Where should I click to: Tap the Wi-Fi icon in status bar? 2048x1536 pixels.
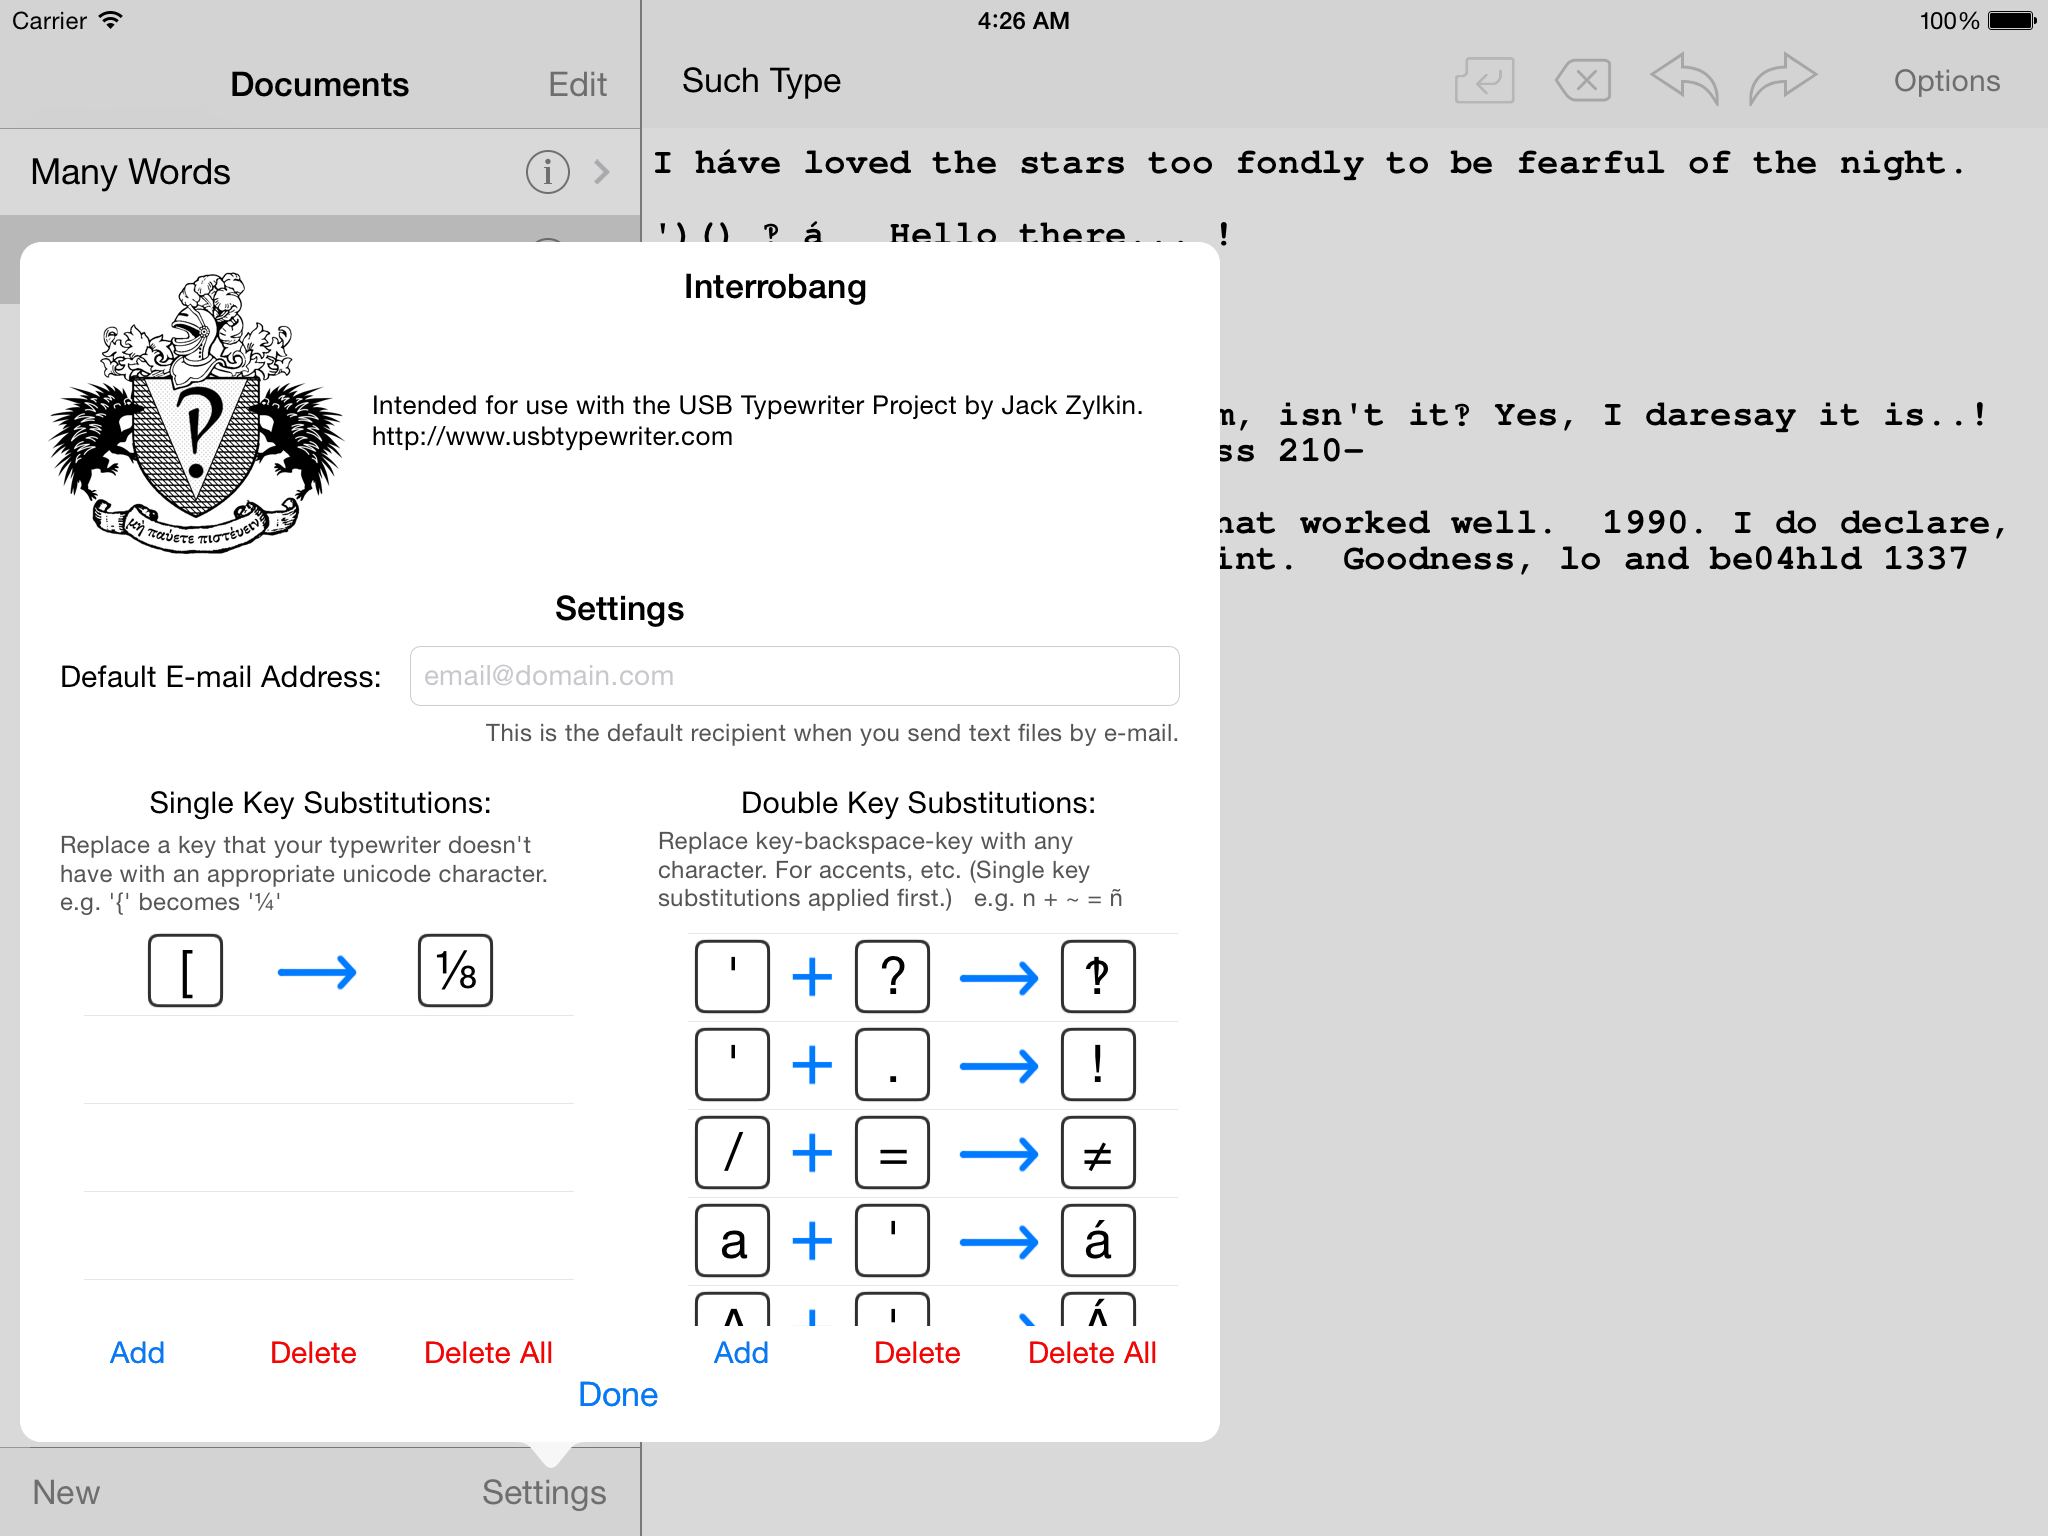(111, 20)
